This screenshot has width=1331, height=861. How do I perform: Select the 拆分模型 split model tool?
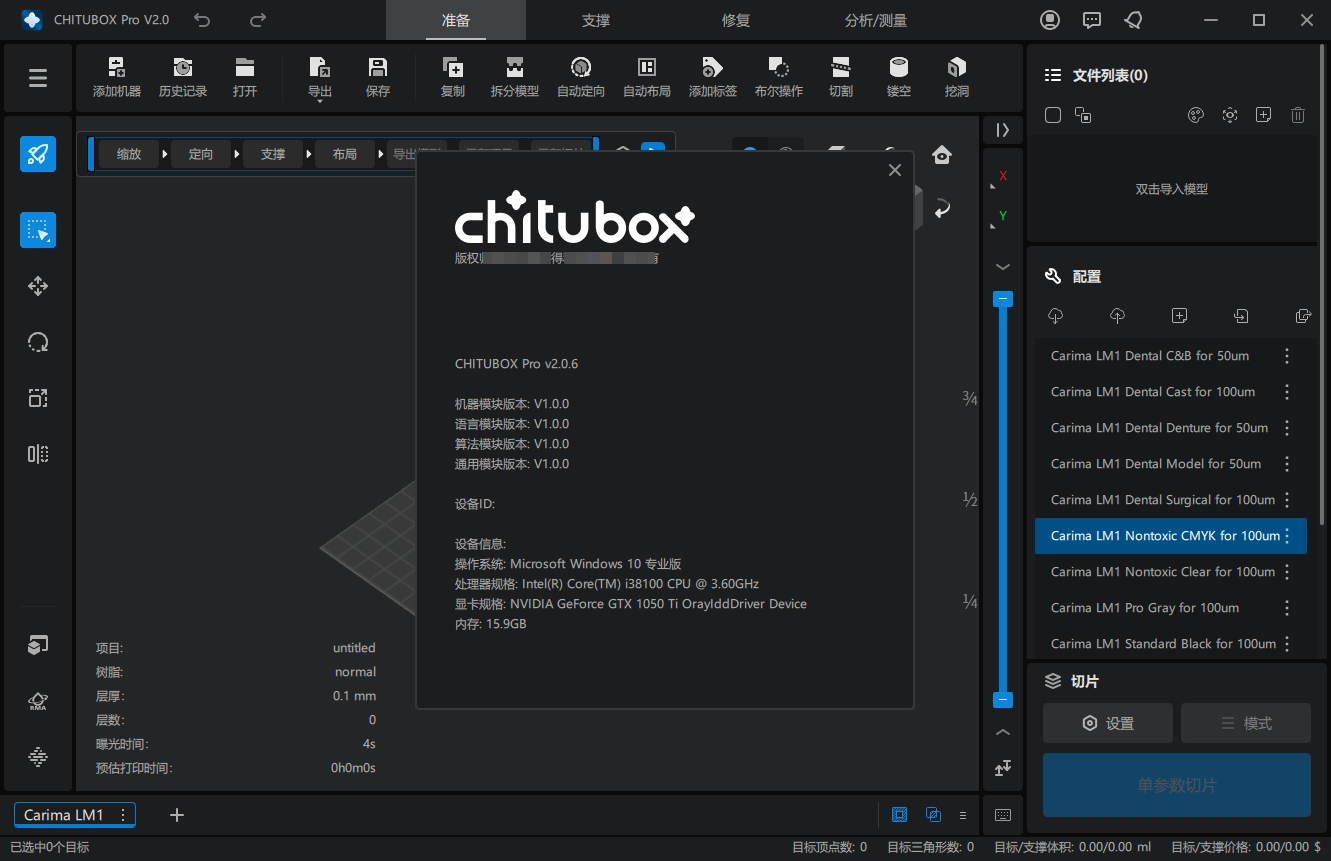tap(515, 77)
